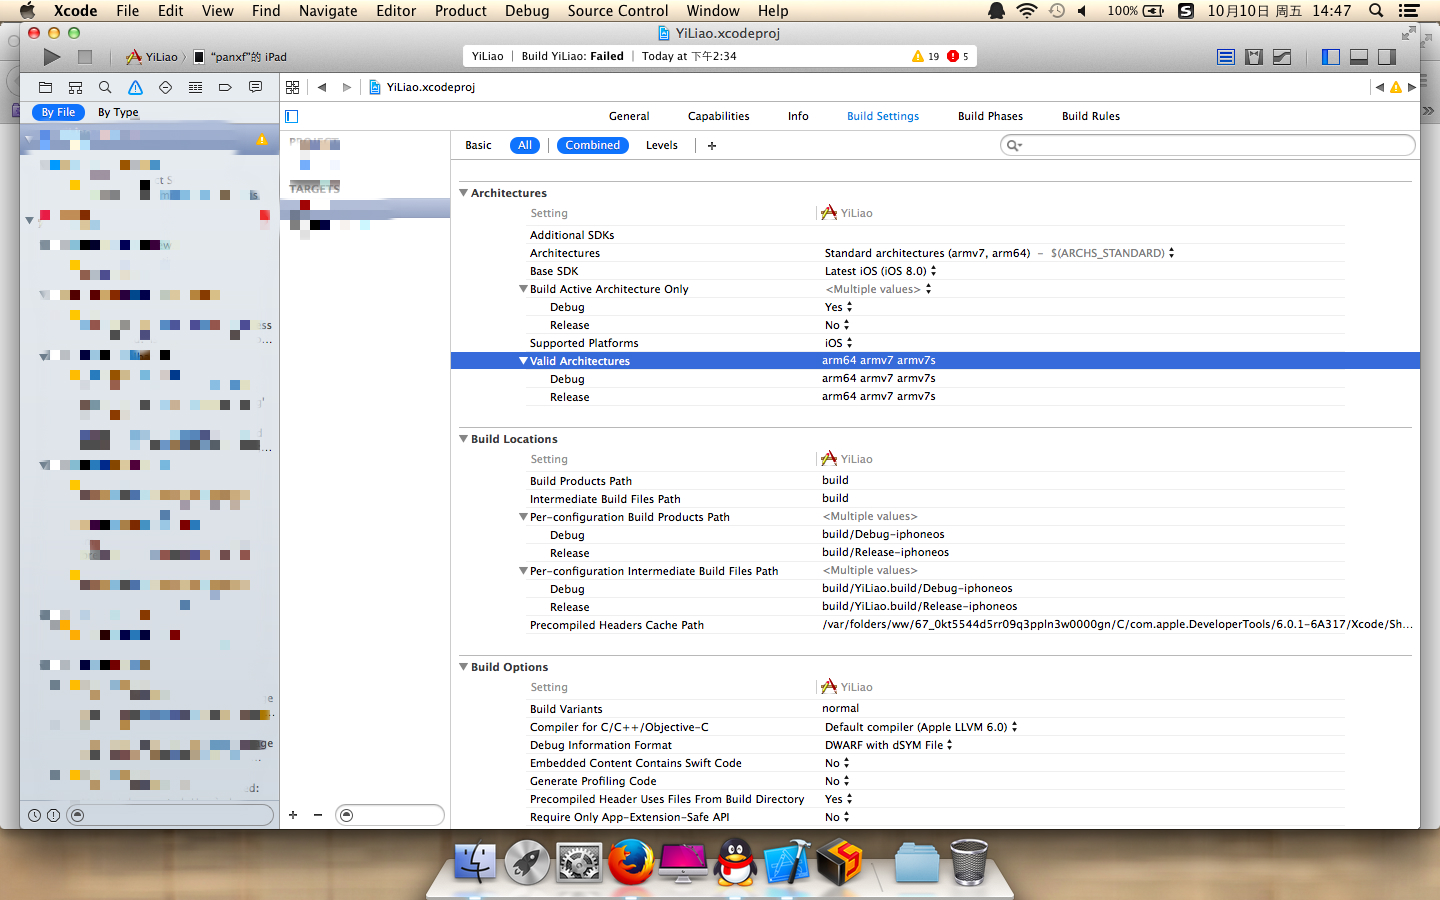Show the Project navigator folder icon
Viewport: 1440px width, 900px height.
point(45,87)
